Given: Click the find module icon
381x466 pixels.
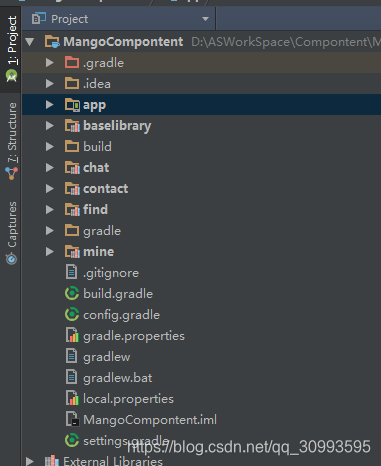Looking at the screenshot, I should (x=72, y=210).
